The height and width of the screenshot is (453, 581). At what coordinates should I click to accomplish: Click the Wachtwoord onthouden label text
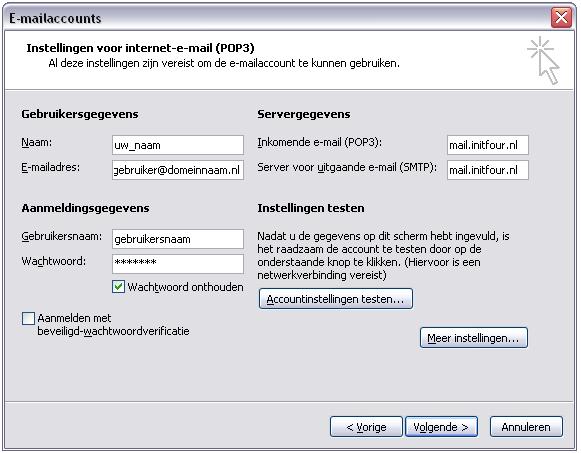tap(185, 287)
